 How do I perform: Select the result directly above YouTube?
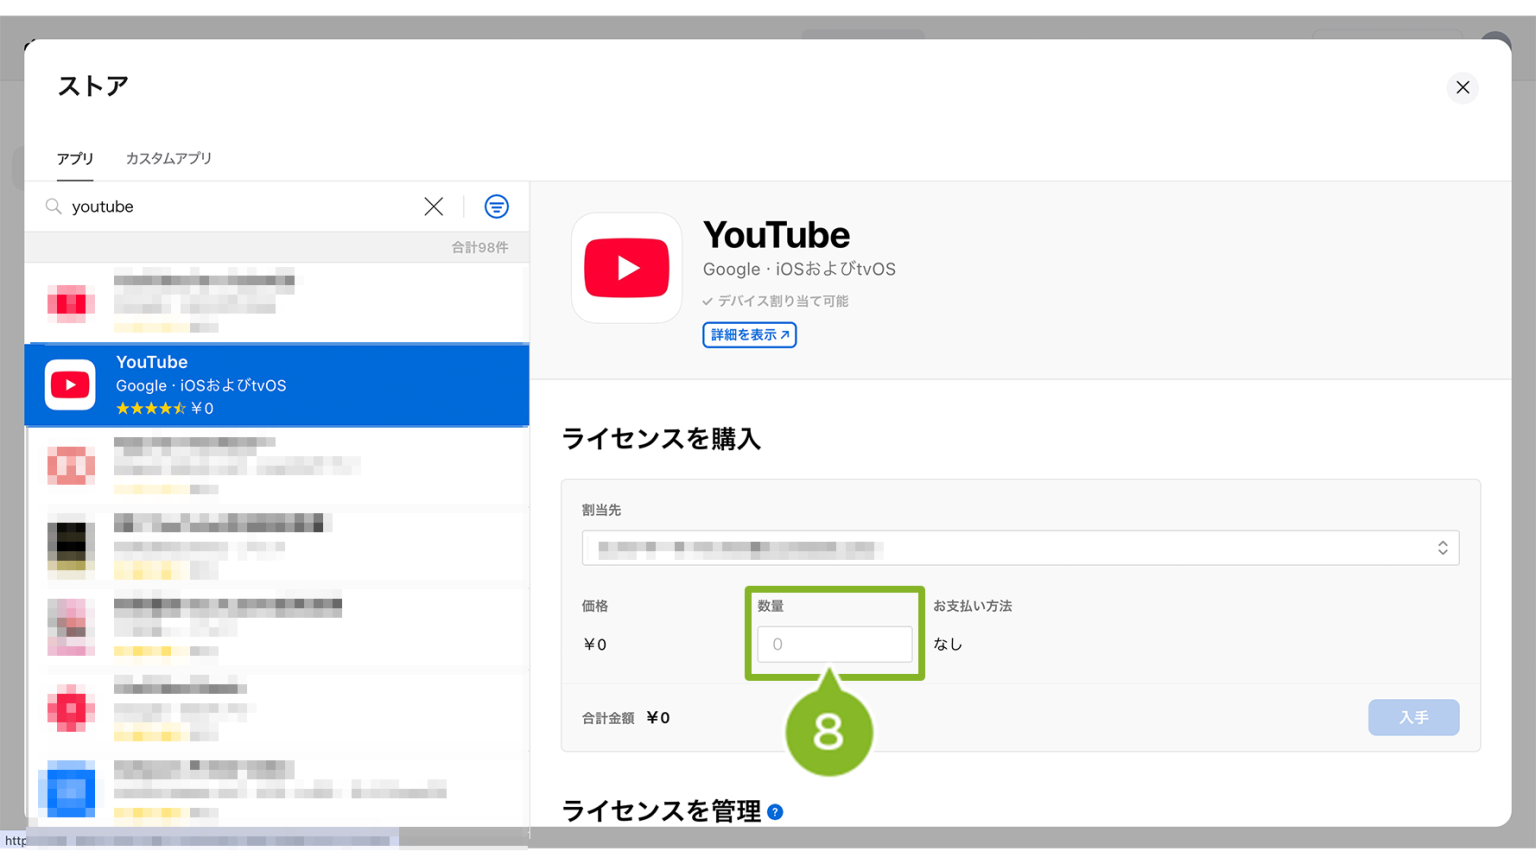[x=277, y=302]
